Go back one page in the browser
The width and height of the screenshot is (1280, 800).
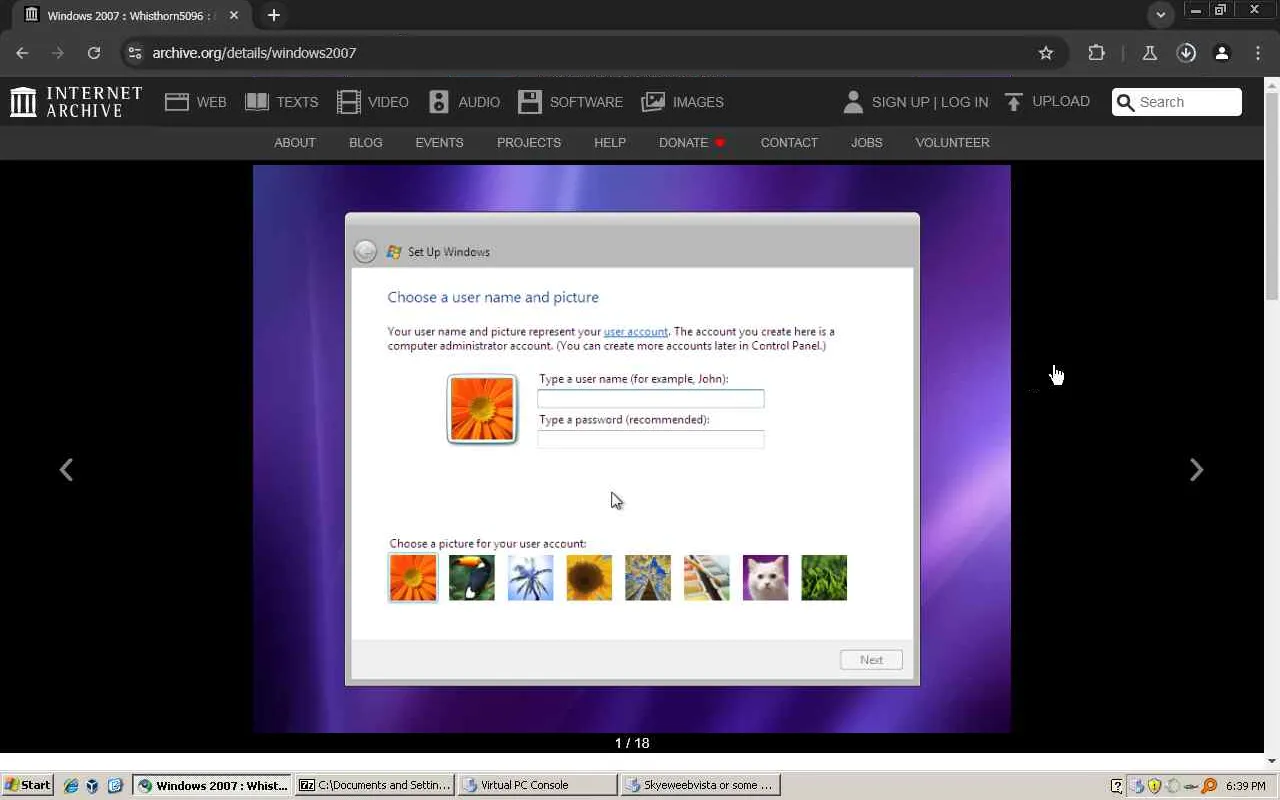(x=22, y=53)
